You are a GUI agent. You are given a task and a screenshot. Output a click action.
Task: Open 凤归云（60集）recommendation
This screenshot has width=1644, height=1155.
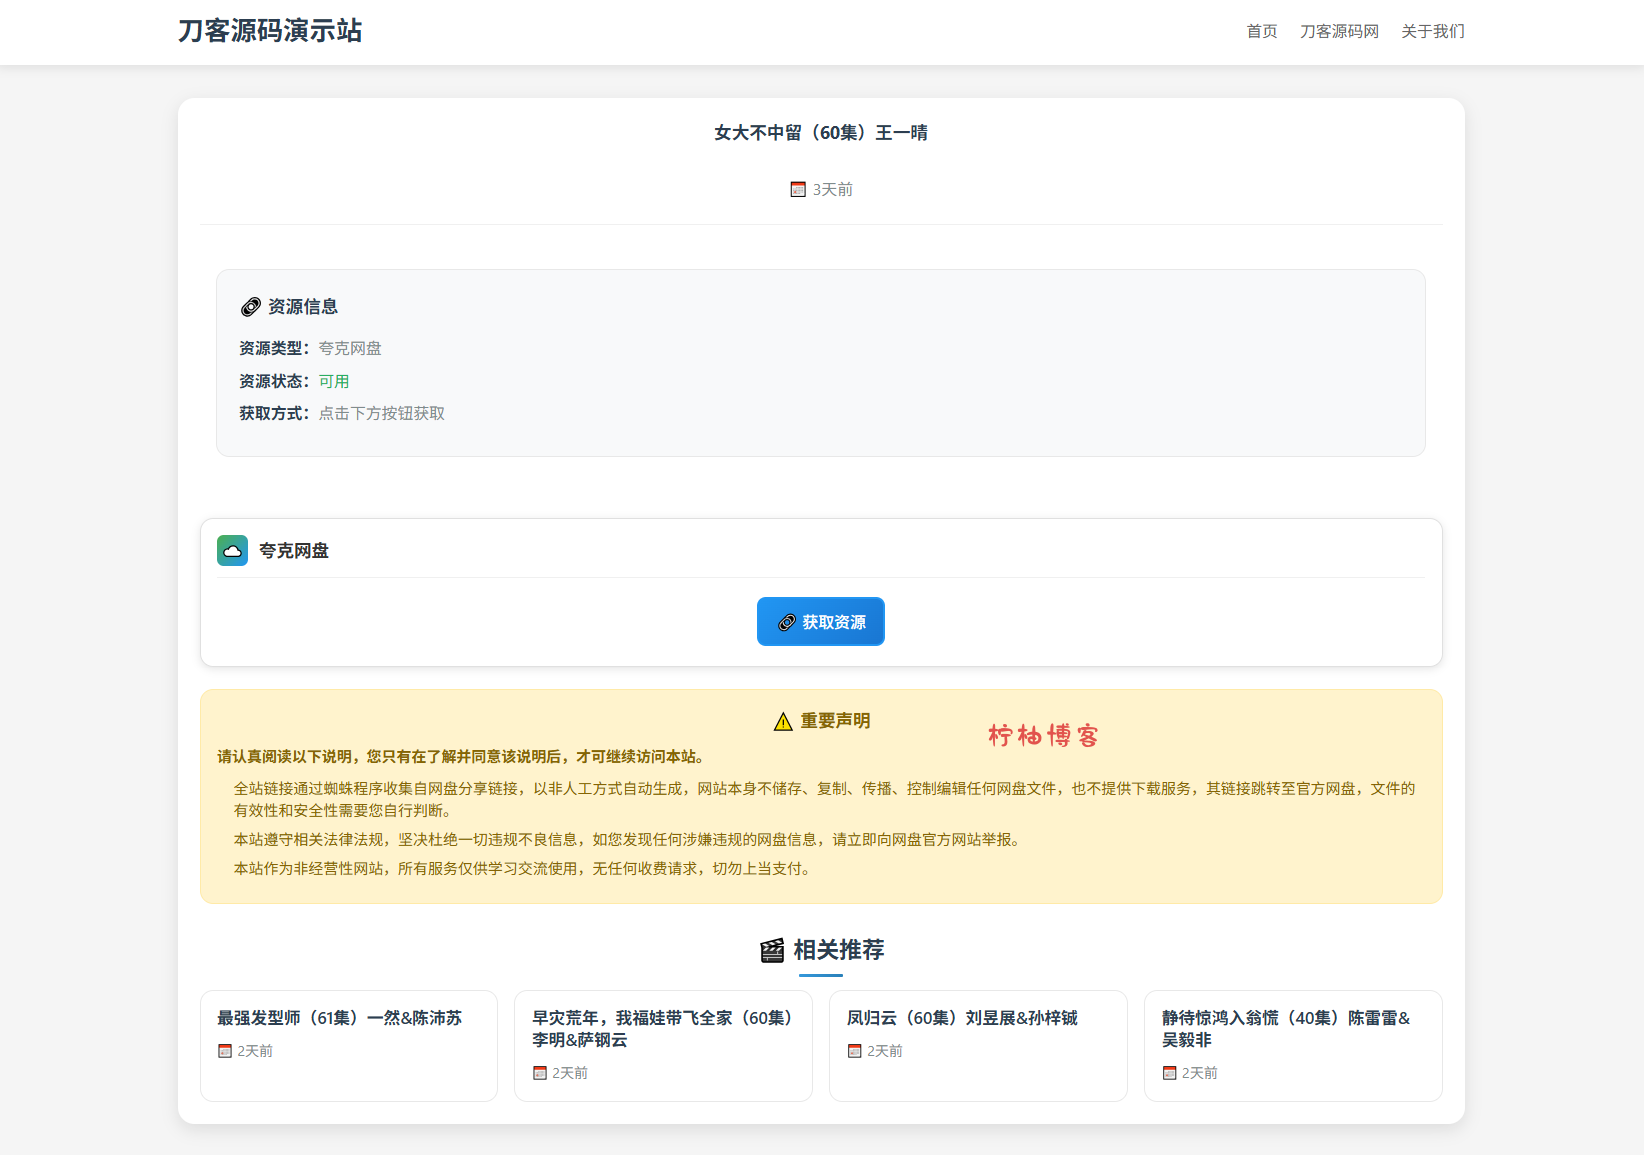tap(962, 1018)
